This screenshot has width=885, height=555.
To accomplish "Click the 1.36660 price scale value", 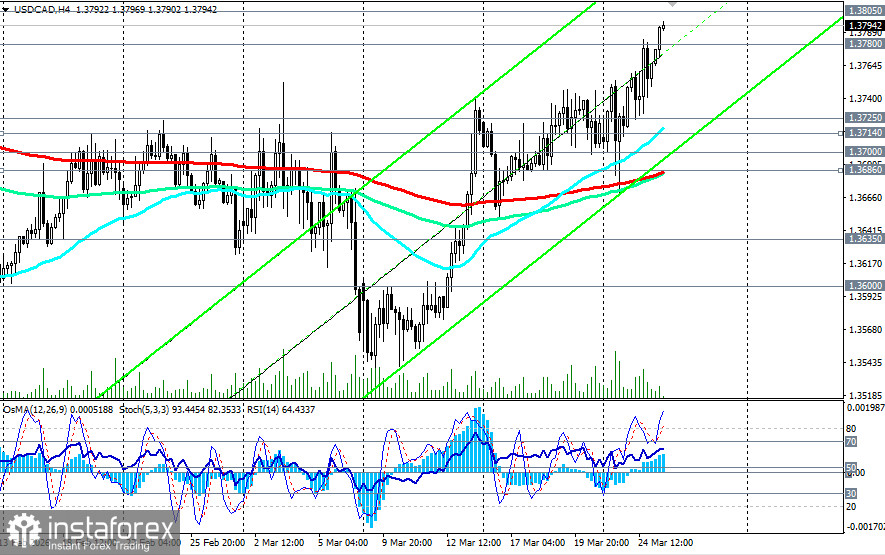I will (x=865, y=198).
